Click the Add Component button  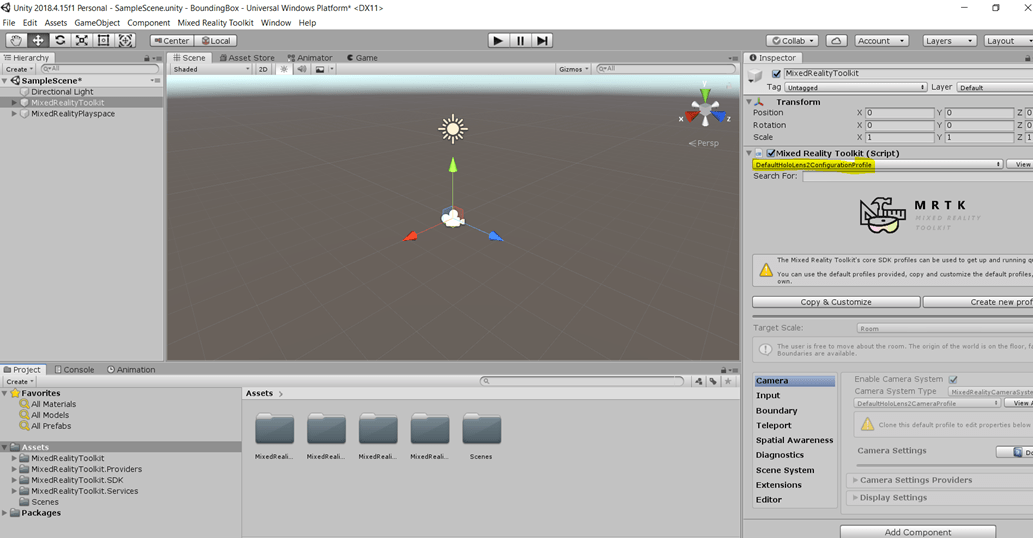click(x=917, y=532)
